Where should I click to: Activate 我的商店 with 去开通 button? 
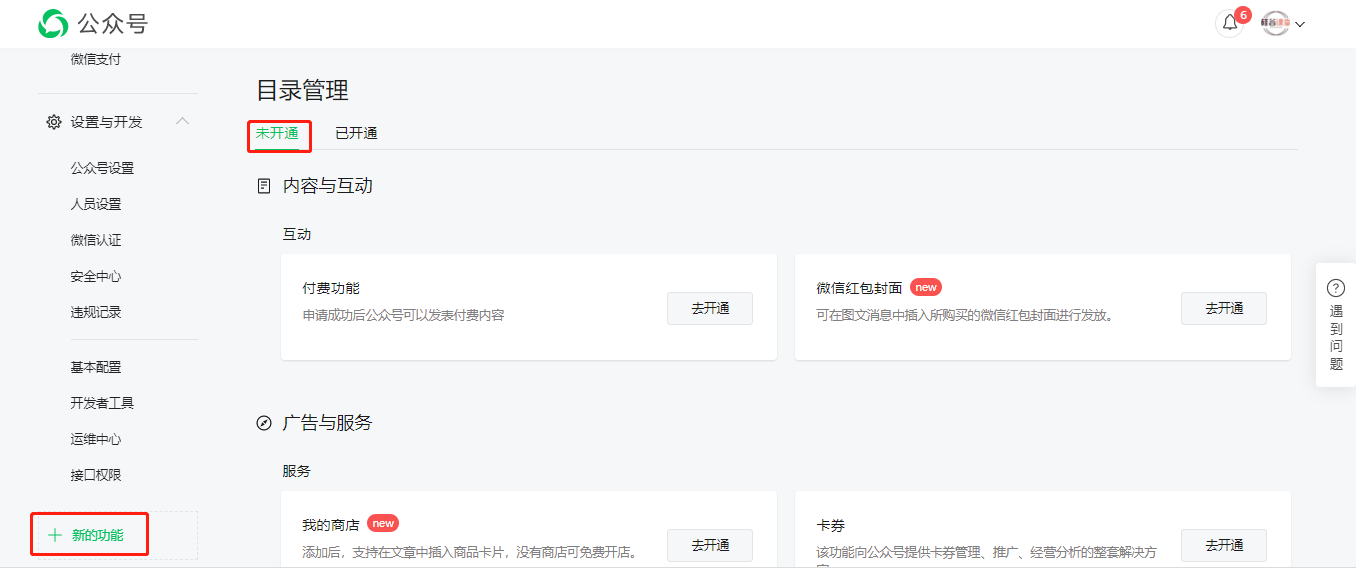pos(710,545)
